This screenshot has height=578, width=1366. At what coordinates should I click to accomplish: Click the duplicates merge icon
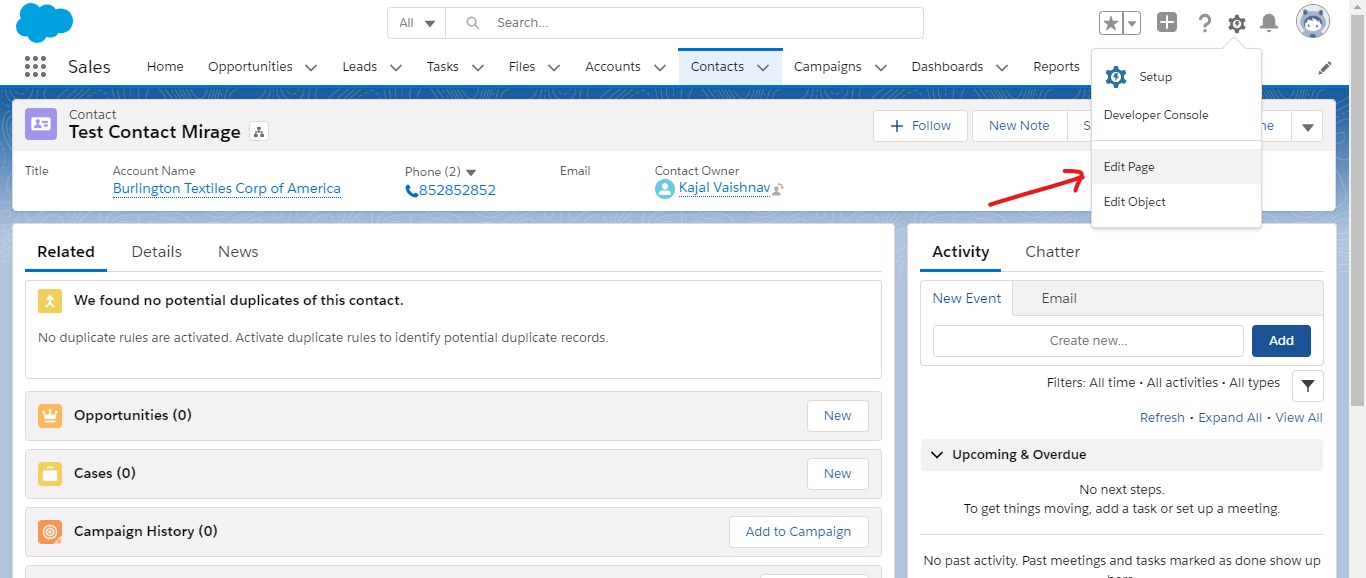tap(50, 300)
